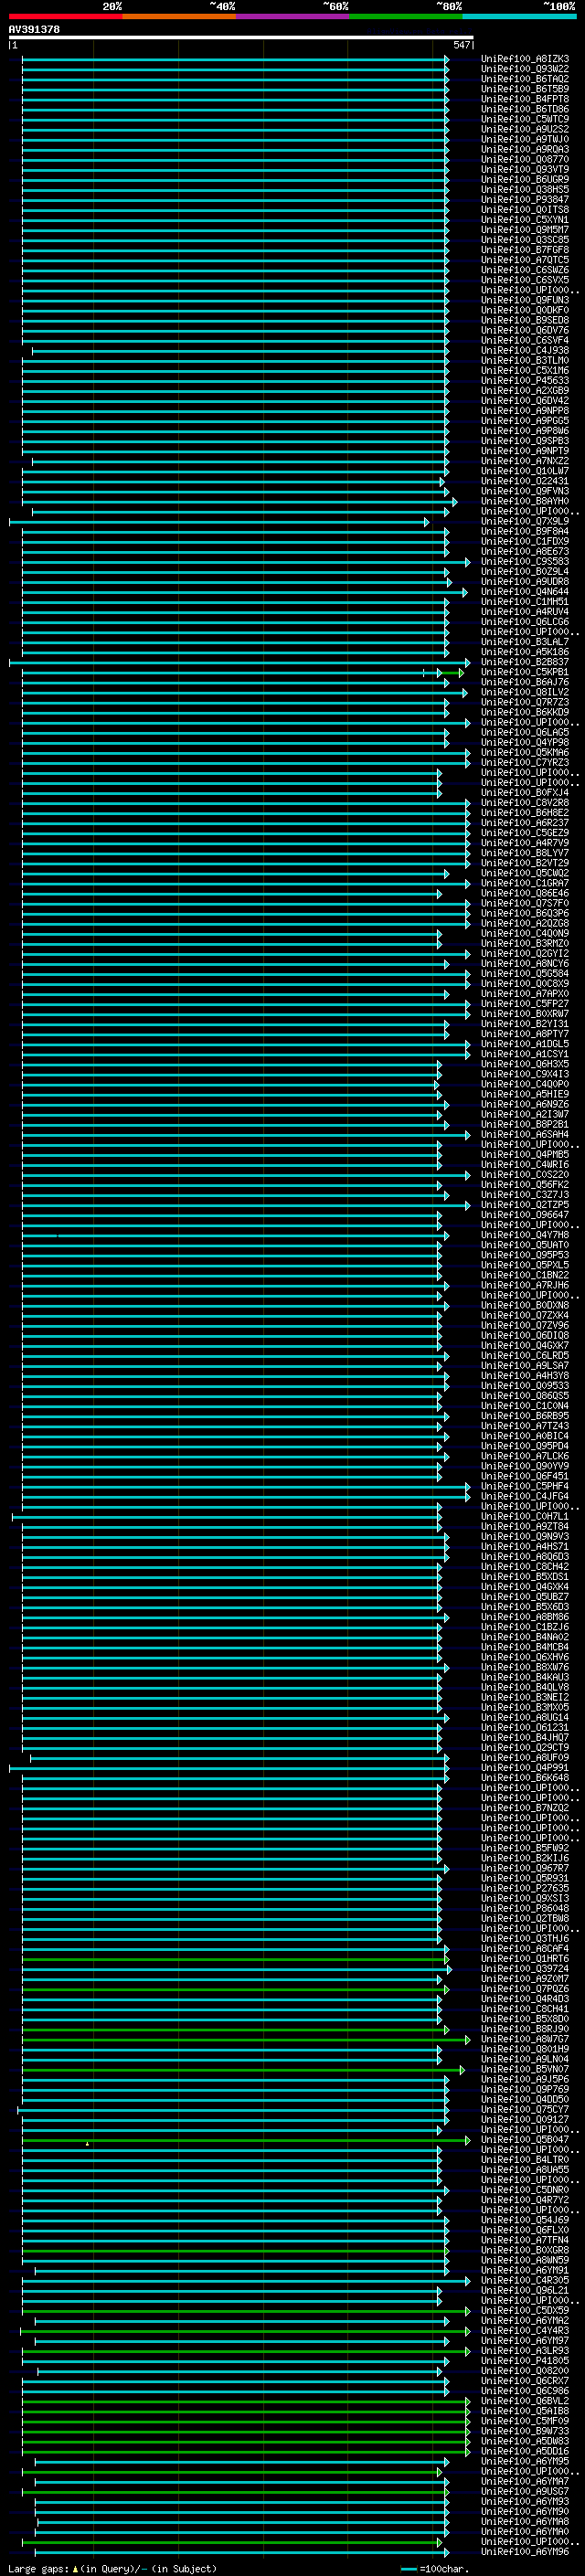
Task: Select label UniRef100_B2YI31
Action: (x=525, y=1024)
